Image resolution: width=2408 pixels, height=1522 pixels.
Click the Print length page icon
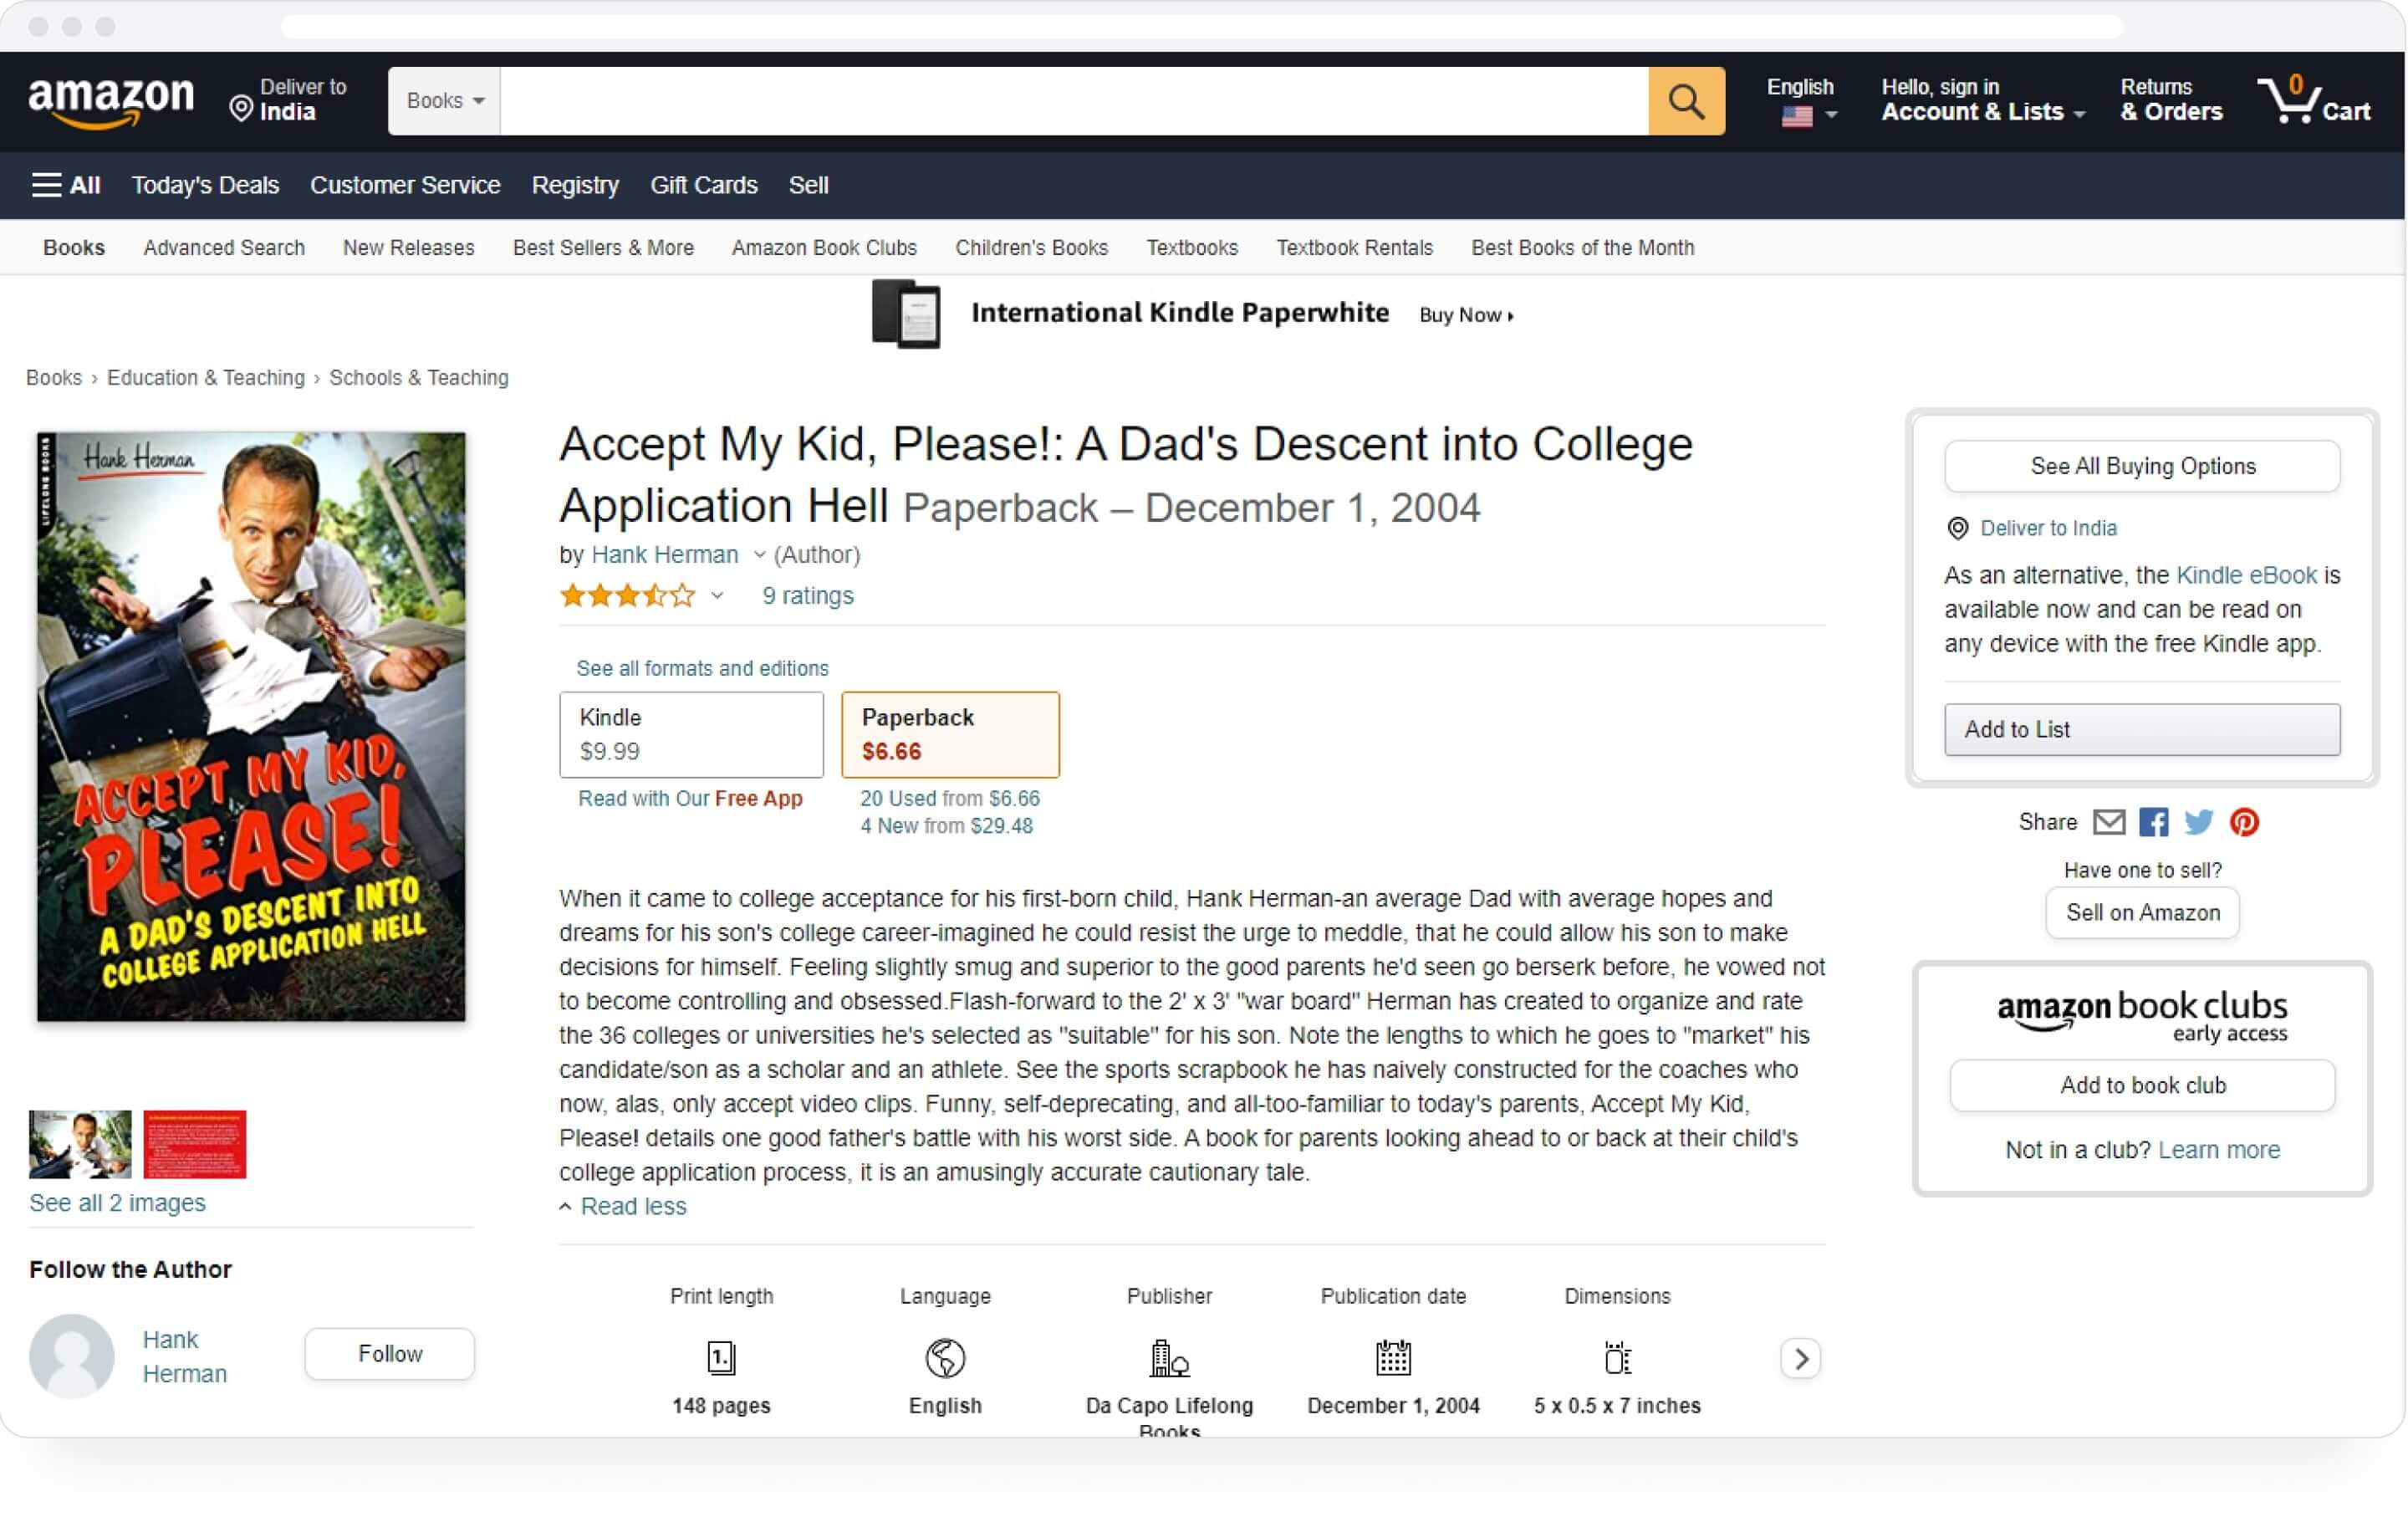click(x=721, y=1358)
